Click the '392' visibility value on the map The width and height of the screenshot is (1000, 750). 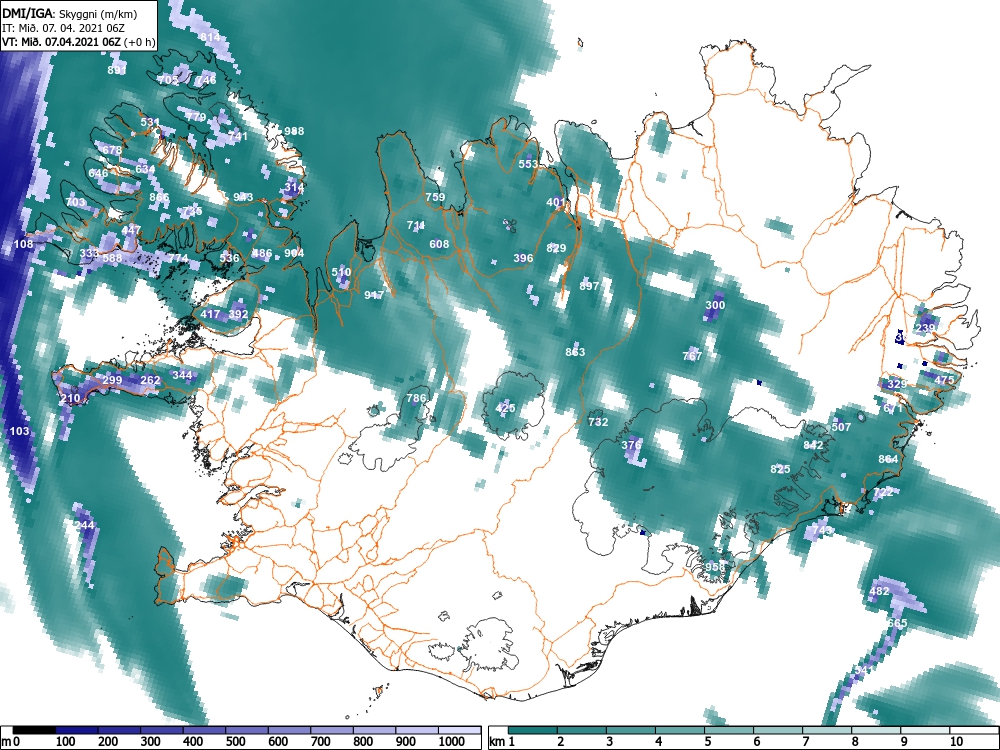pos(238,314)
